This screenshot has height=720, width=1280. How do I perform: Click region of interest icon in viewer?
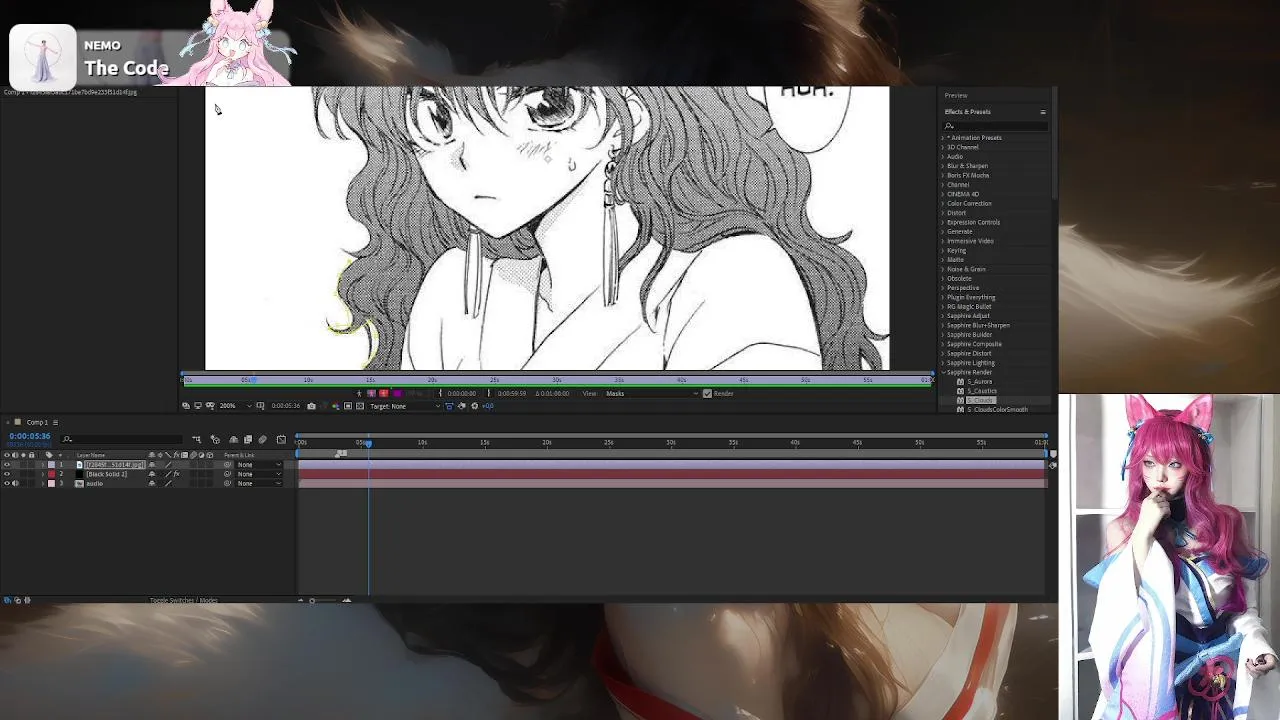348,405
